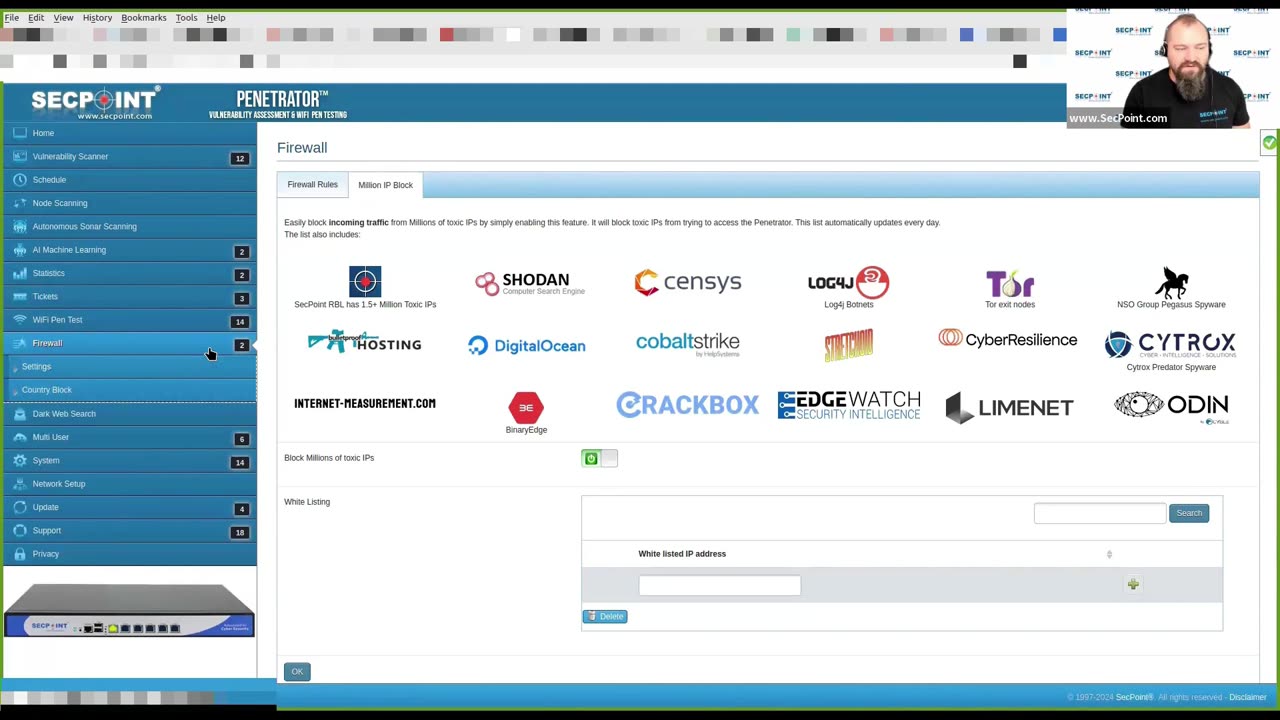Click the Stretchoid logo
Screen dimensions: 1280x720
(x=848, y=346)
